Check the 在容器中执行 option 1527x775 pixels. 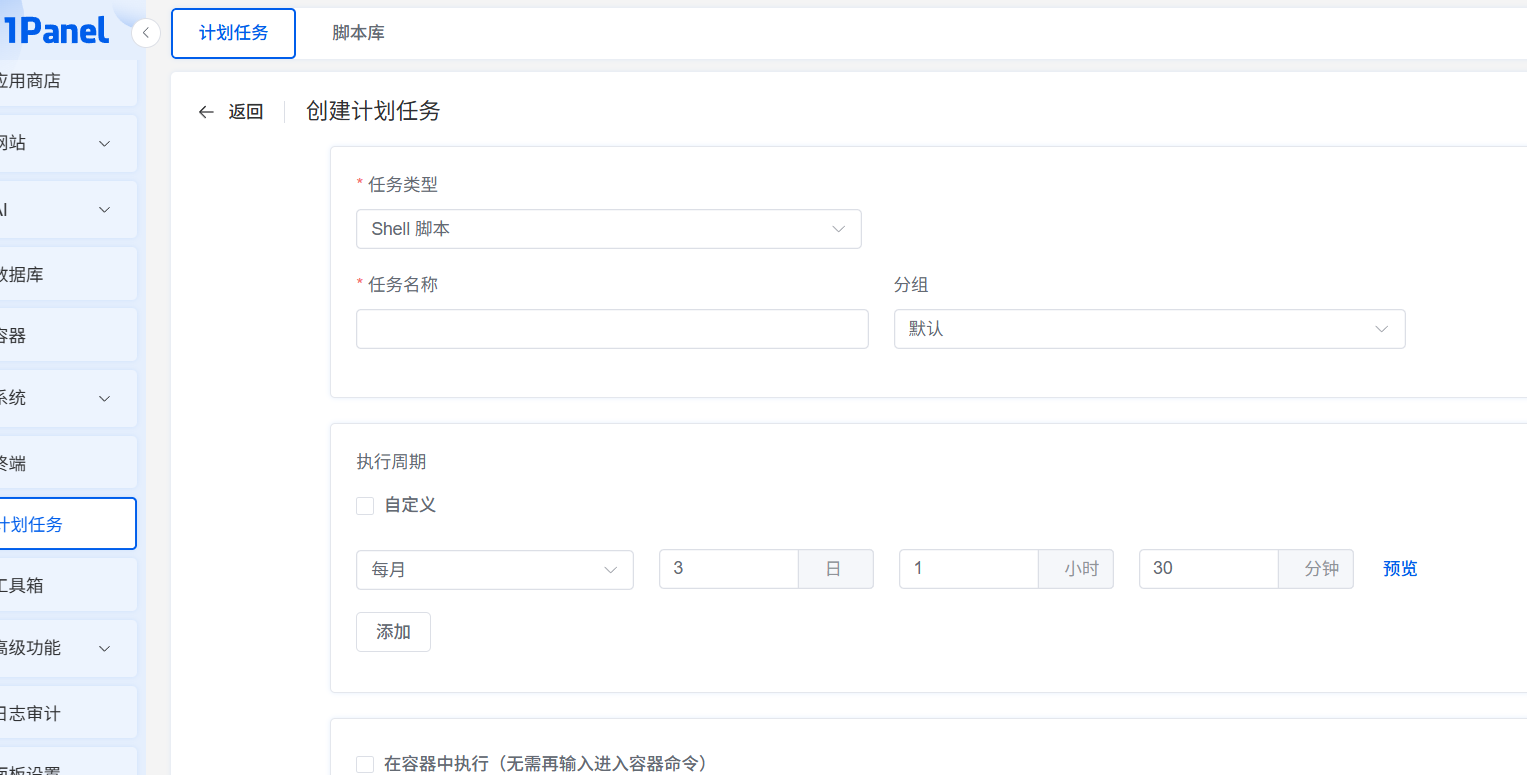(365, 765)
